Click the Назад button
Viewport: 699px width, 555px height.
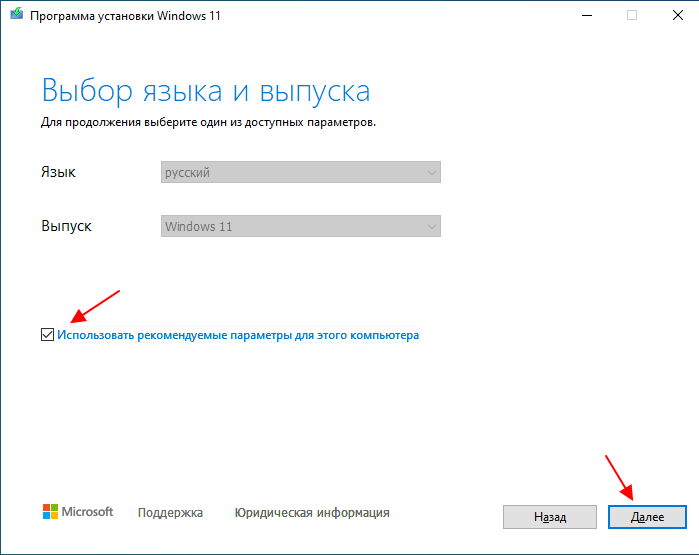550,517
